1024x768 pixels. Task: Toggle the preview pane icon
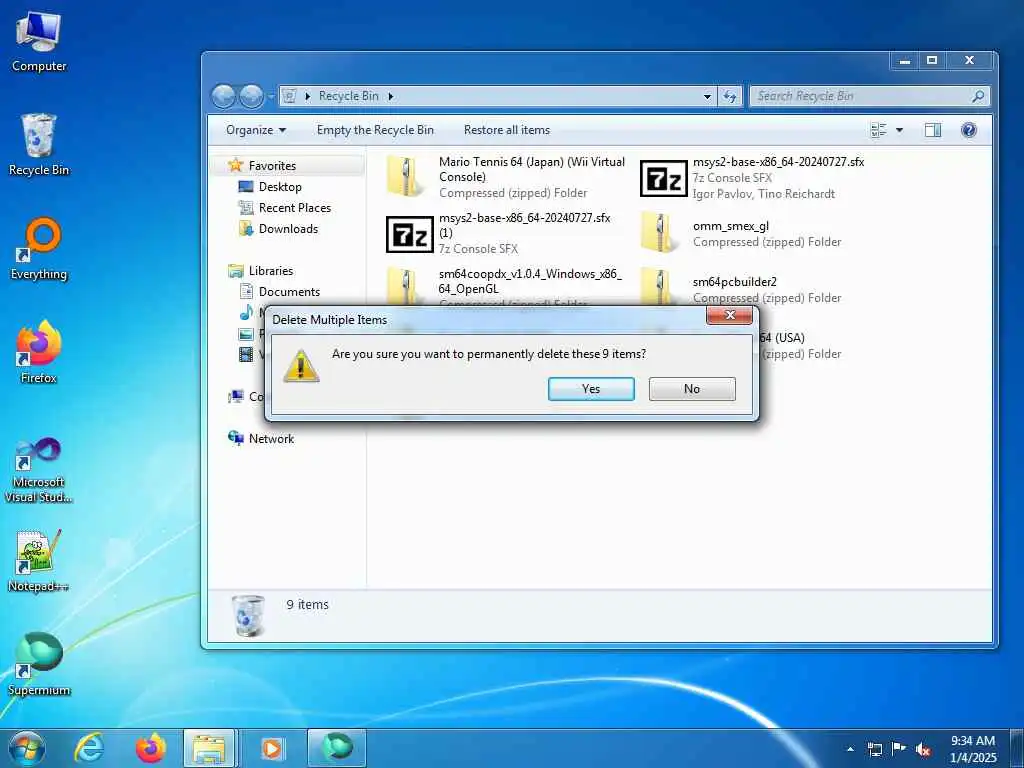point(933,130)
